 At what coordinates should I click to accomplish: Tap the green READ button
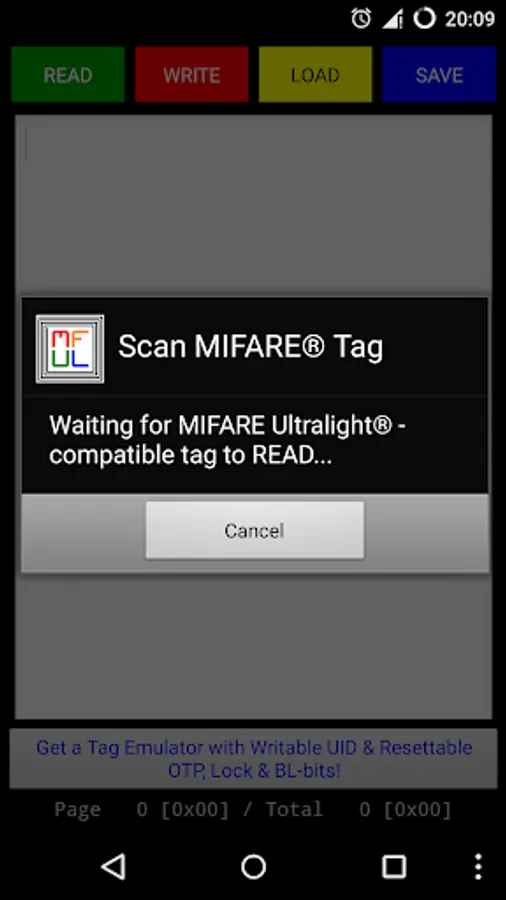68,75
